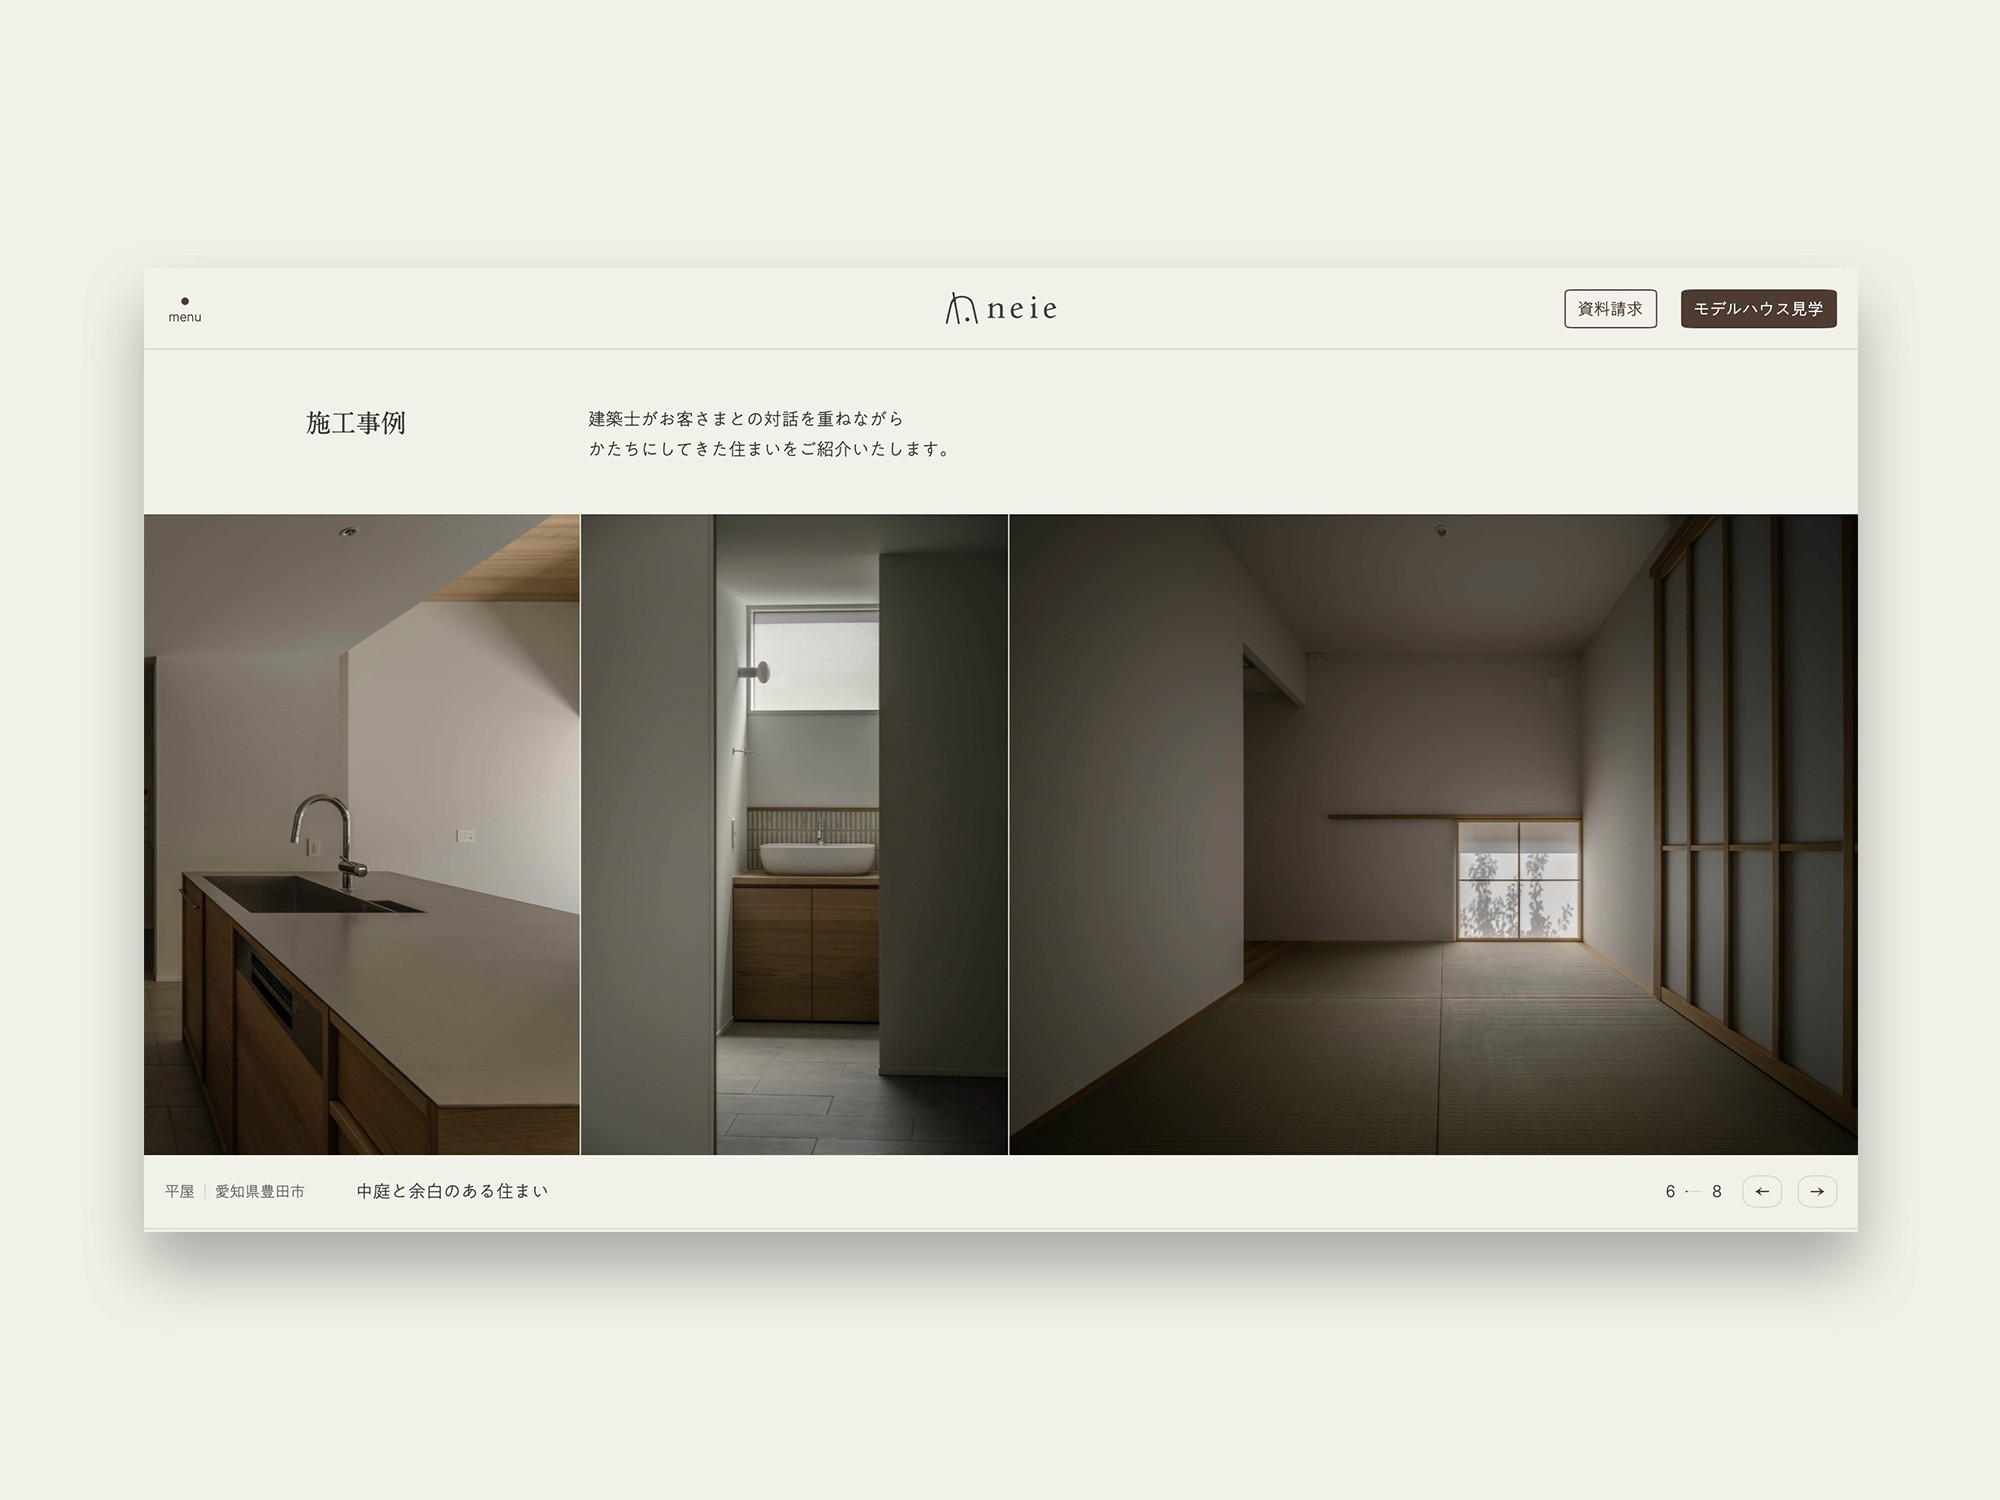Open the 中庭と余白のある住まい case title
The image size is (2000, 1500).
452,1191
